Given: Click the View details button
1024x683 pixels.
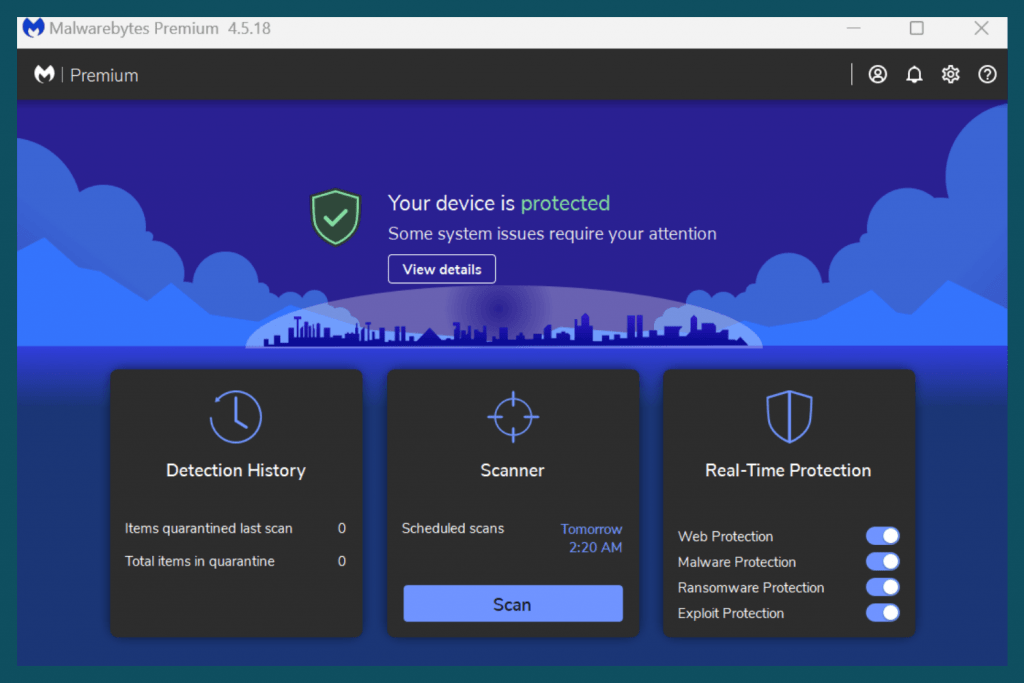Looking at the screenshot, I should 441,268.
